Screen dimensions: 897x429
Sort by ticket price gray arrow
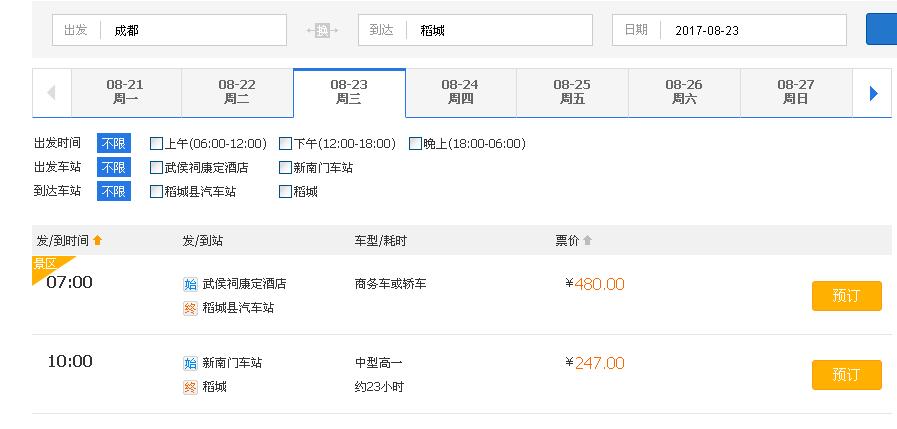587,241
